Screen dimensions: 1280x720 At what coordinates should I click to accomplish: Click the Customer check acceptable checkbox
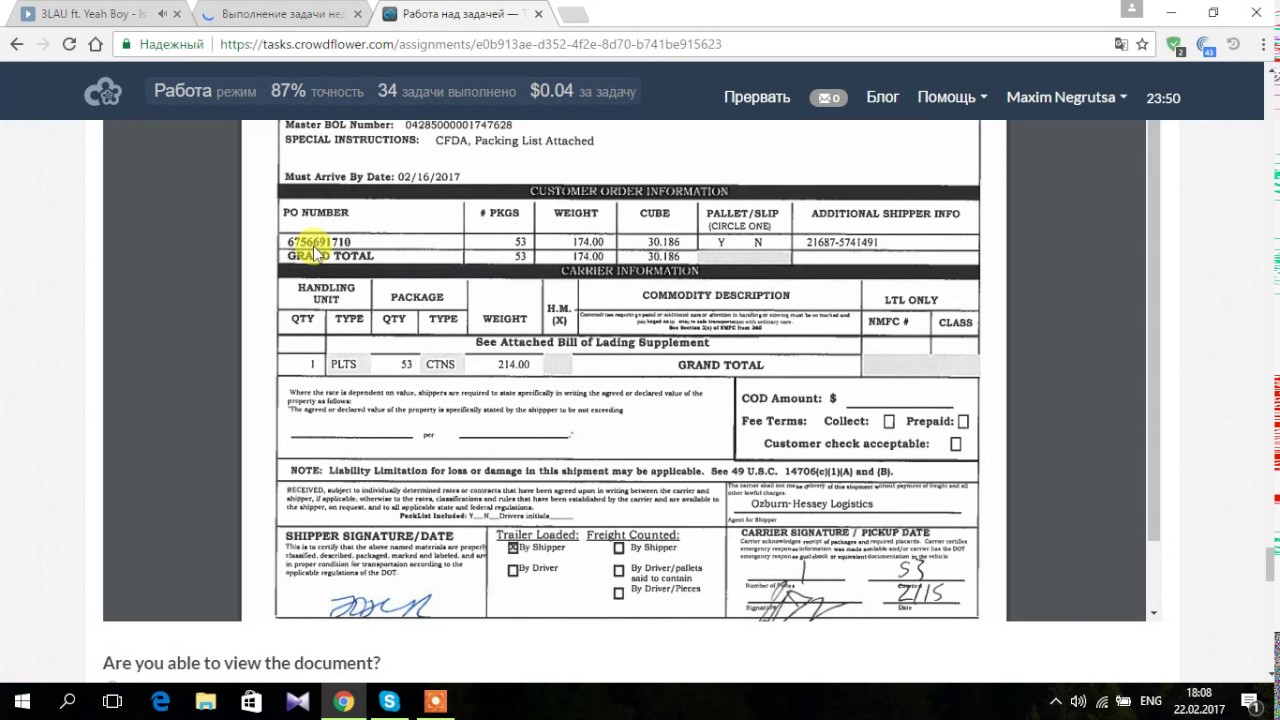tap(955, 444)
